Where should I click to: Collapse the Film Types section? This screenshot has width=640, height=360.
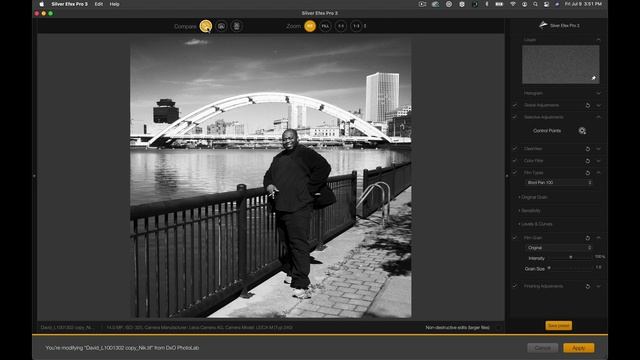tap(598, 173)
